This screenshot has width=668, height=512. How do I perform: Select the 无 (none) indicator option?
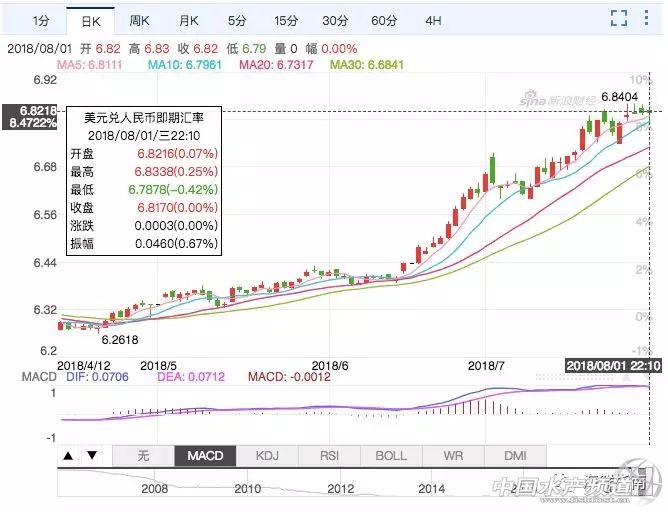pos(142,456)
